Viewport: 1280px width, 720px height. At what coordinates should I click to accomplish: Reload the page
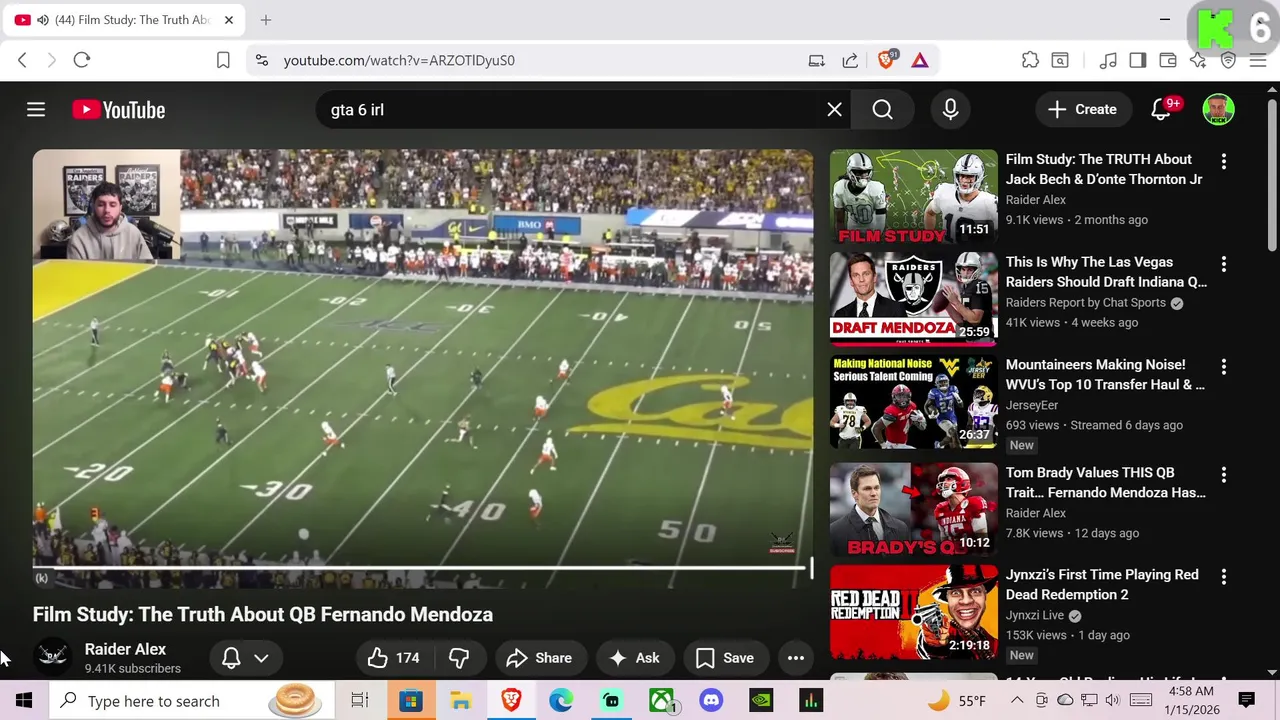(82, 60)
